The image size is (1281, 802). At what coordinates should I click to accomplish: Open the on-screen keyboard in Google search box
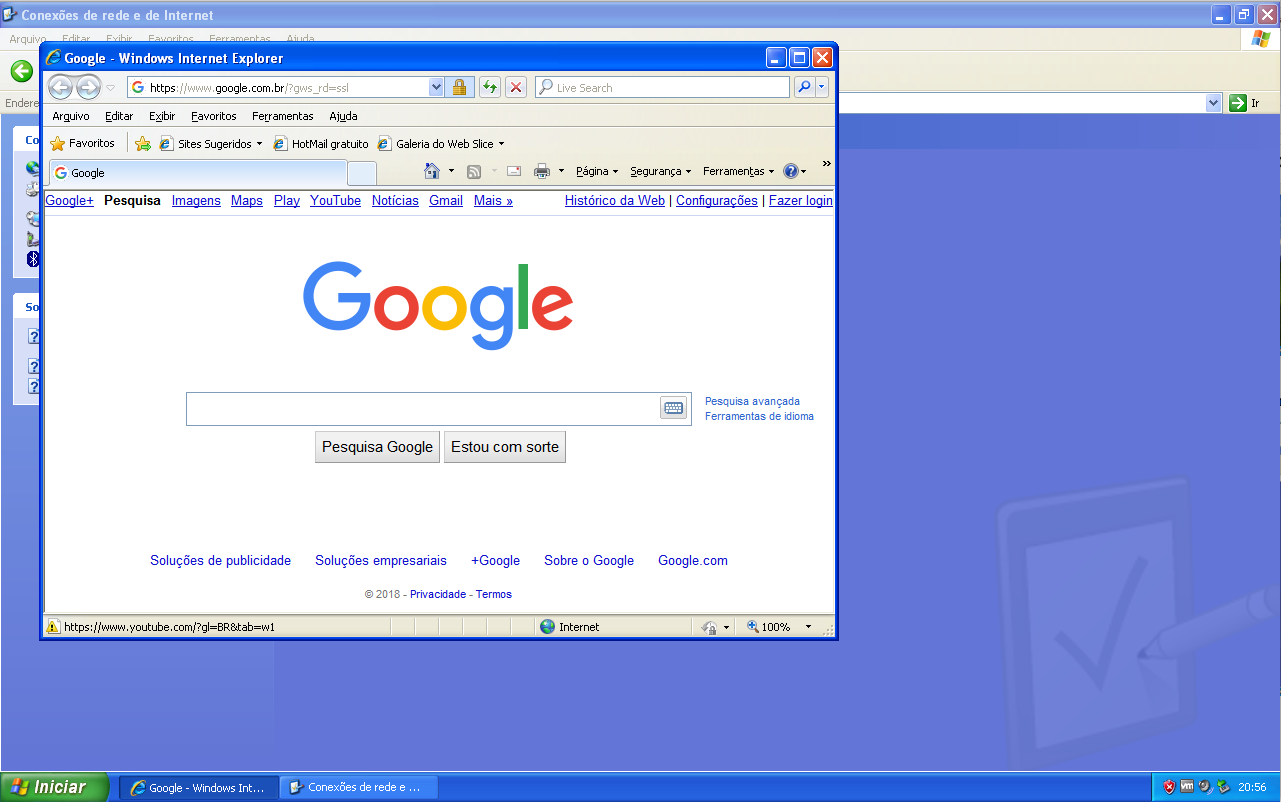(673, 408)
